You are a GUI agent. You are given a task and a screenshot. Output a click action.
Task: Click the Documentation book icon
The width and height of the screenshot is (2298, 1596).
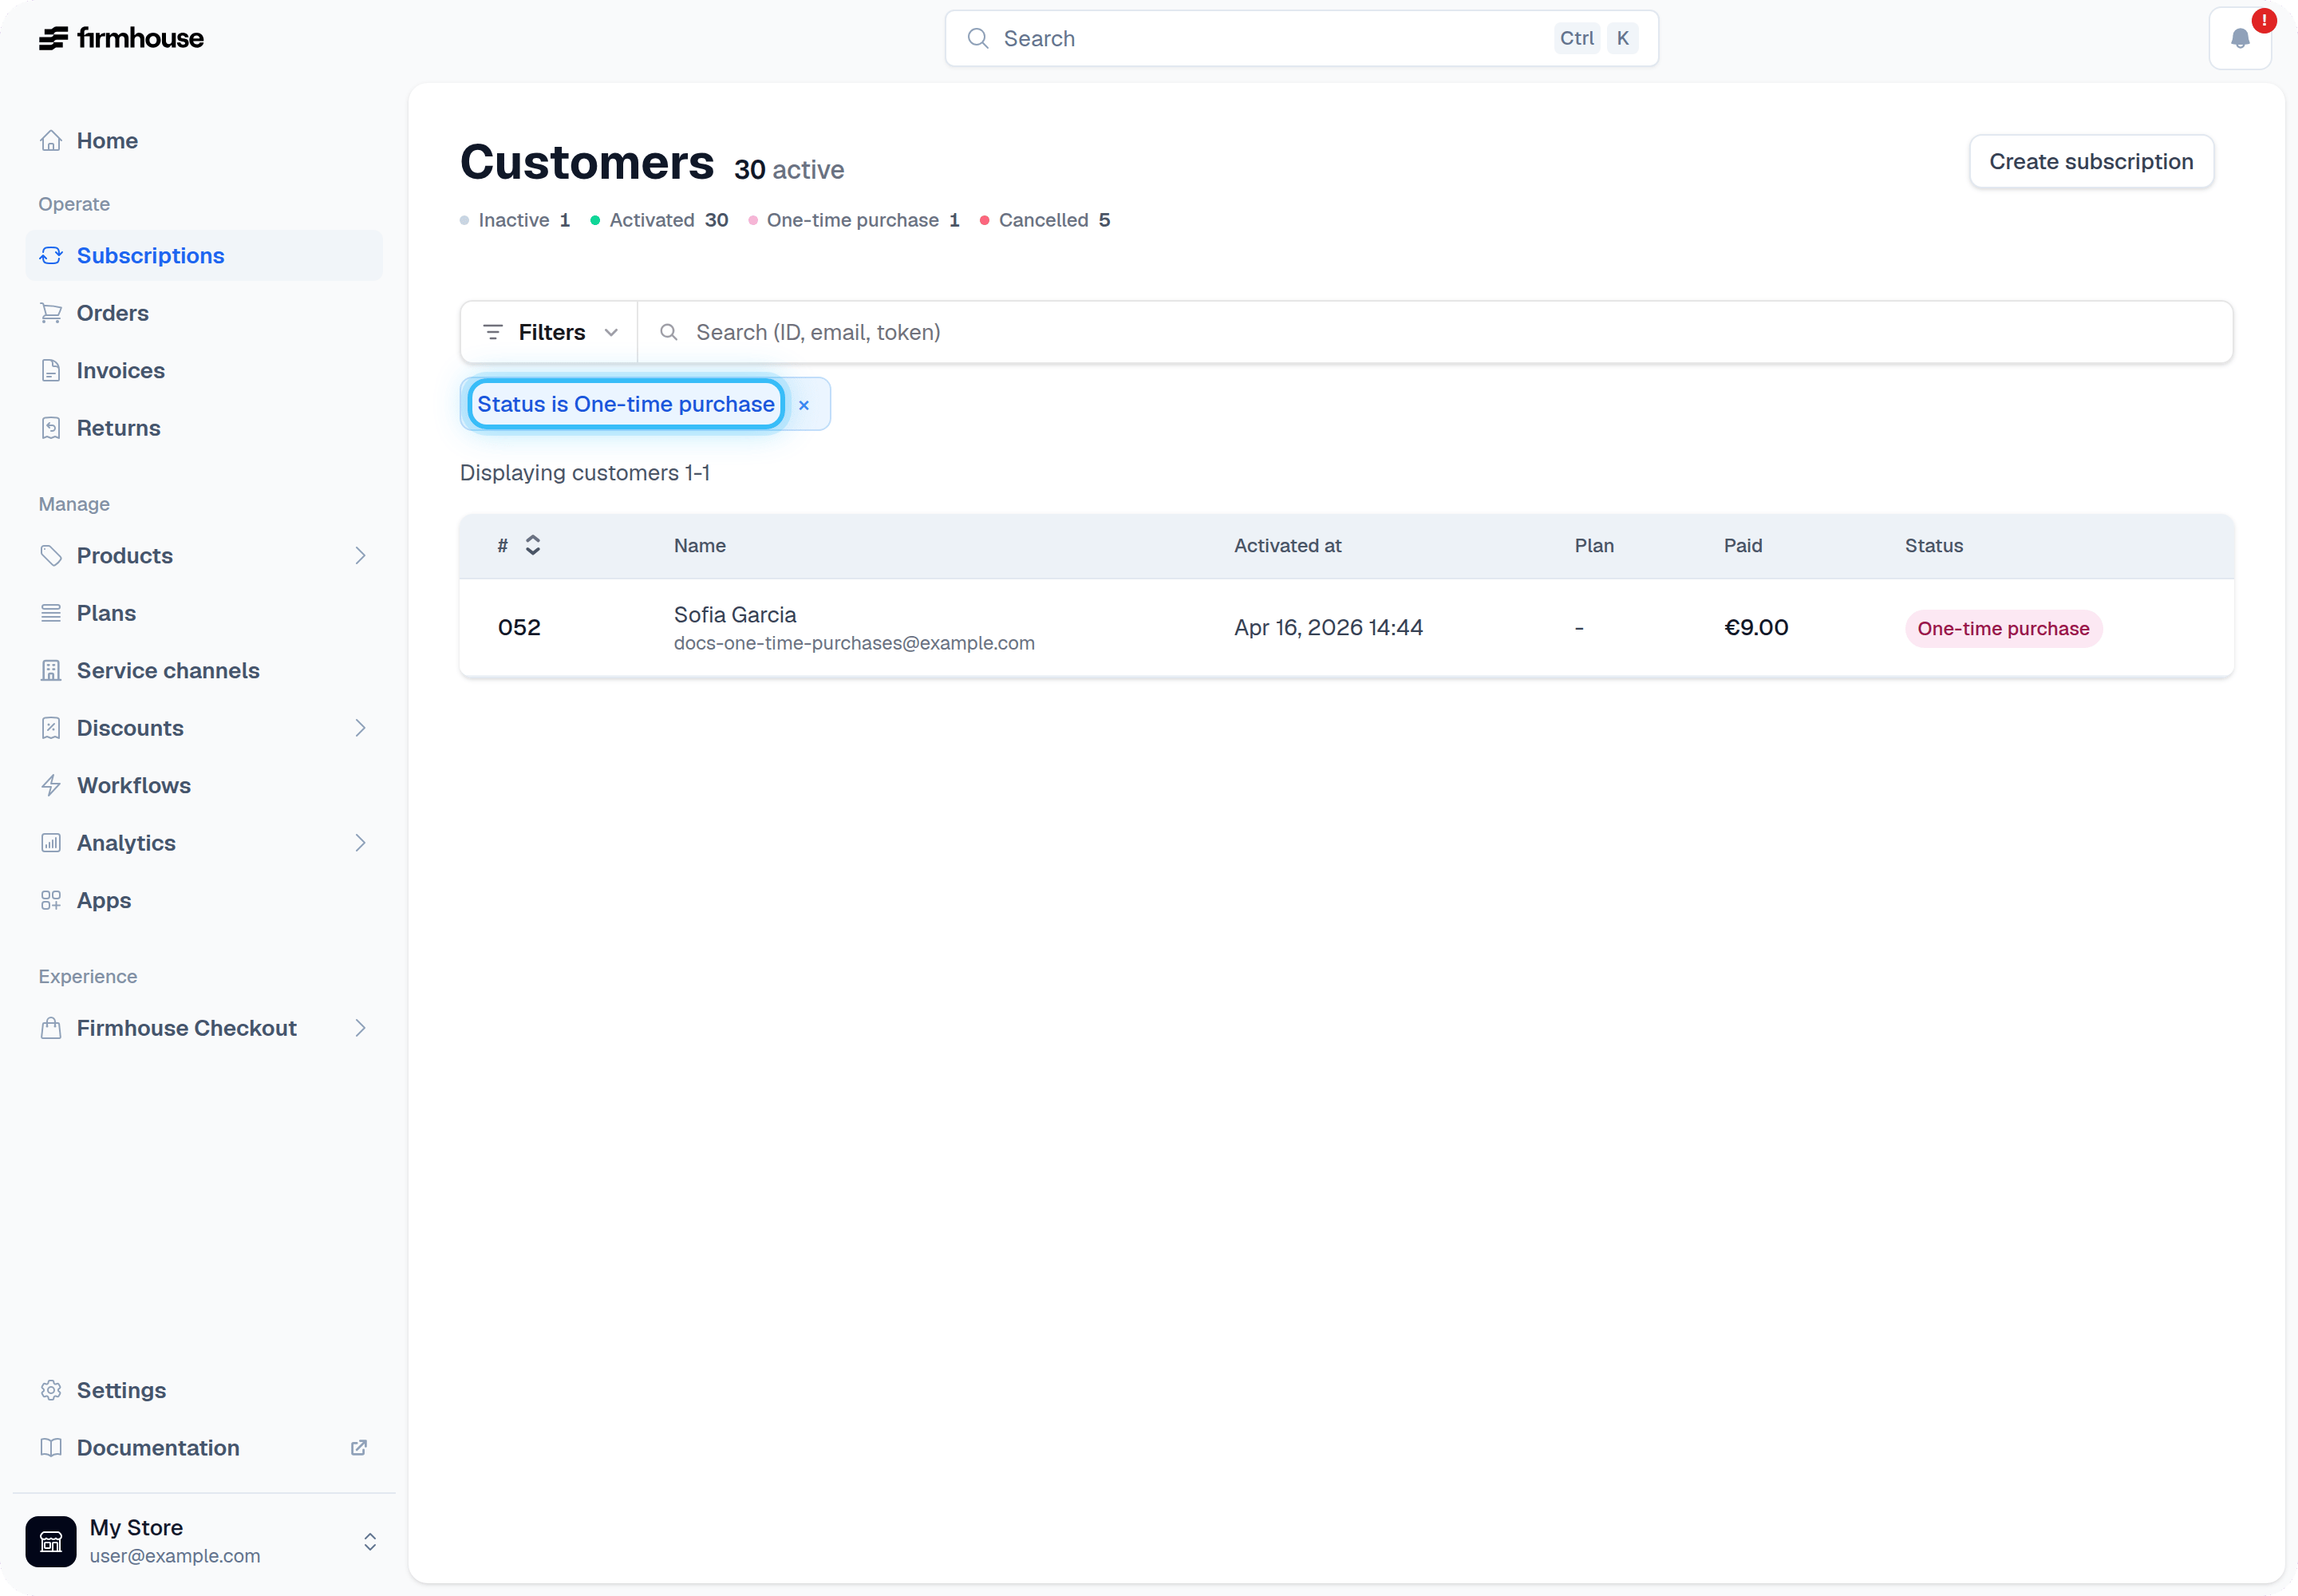tap(51, 1448)
